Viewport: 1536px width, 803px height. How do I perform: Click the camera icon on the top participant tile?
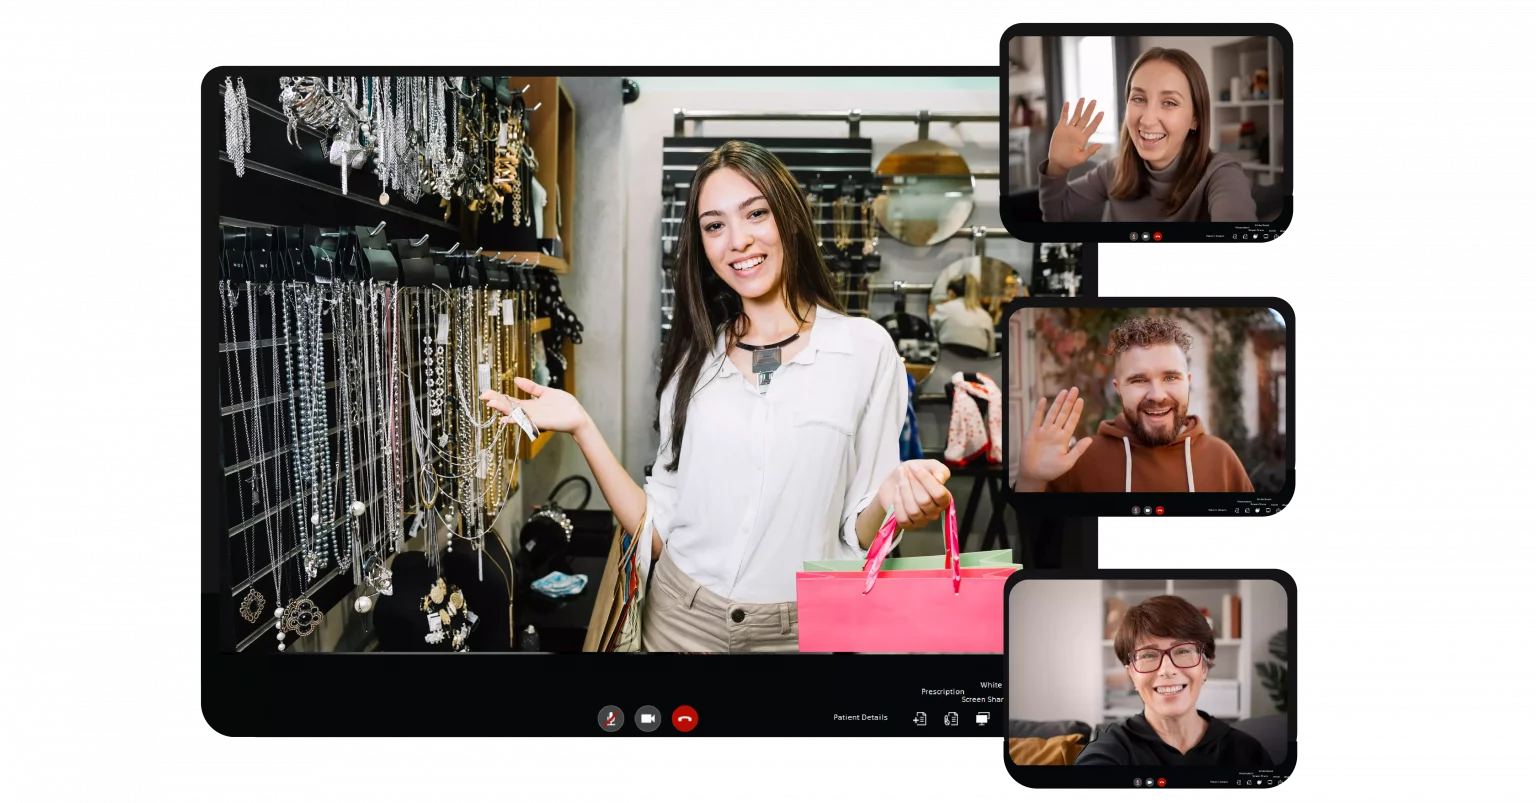1146,237
